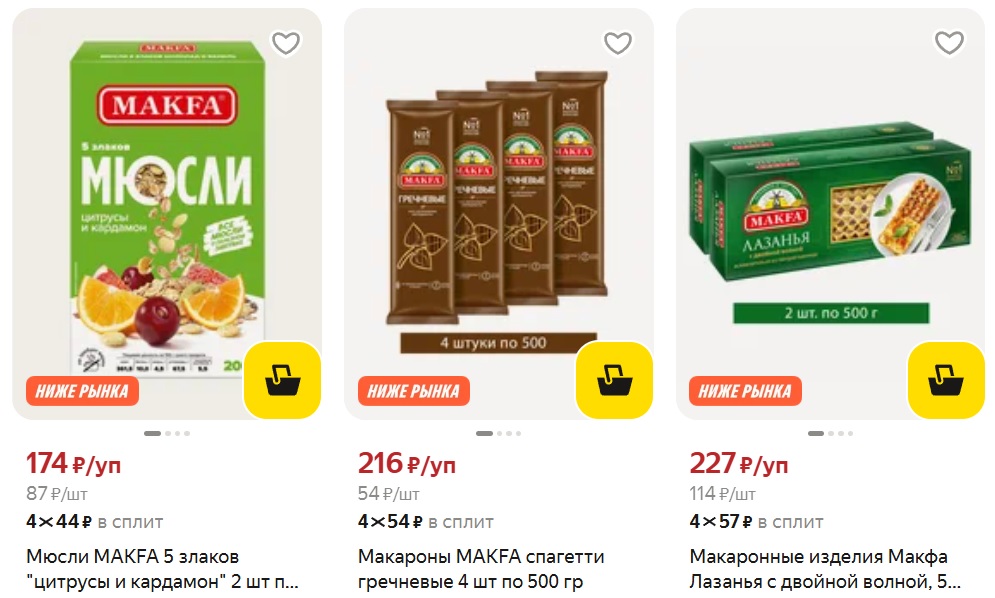
Task: Open 'Макаронные изделия Макфа Лазанья' title link
Action: pyautogui.click(x=825, y=569)
